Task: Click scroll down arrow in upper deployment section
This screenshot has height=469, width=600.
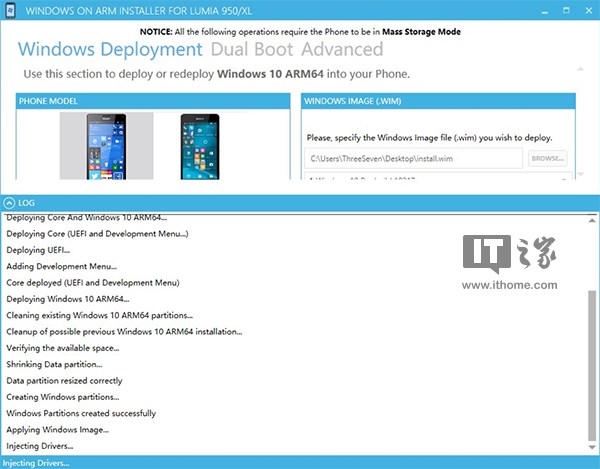Action: 580,174
